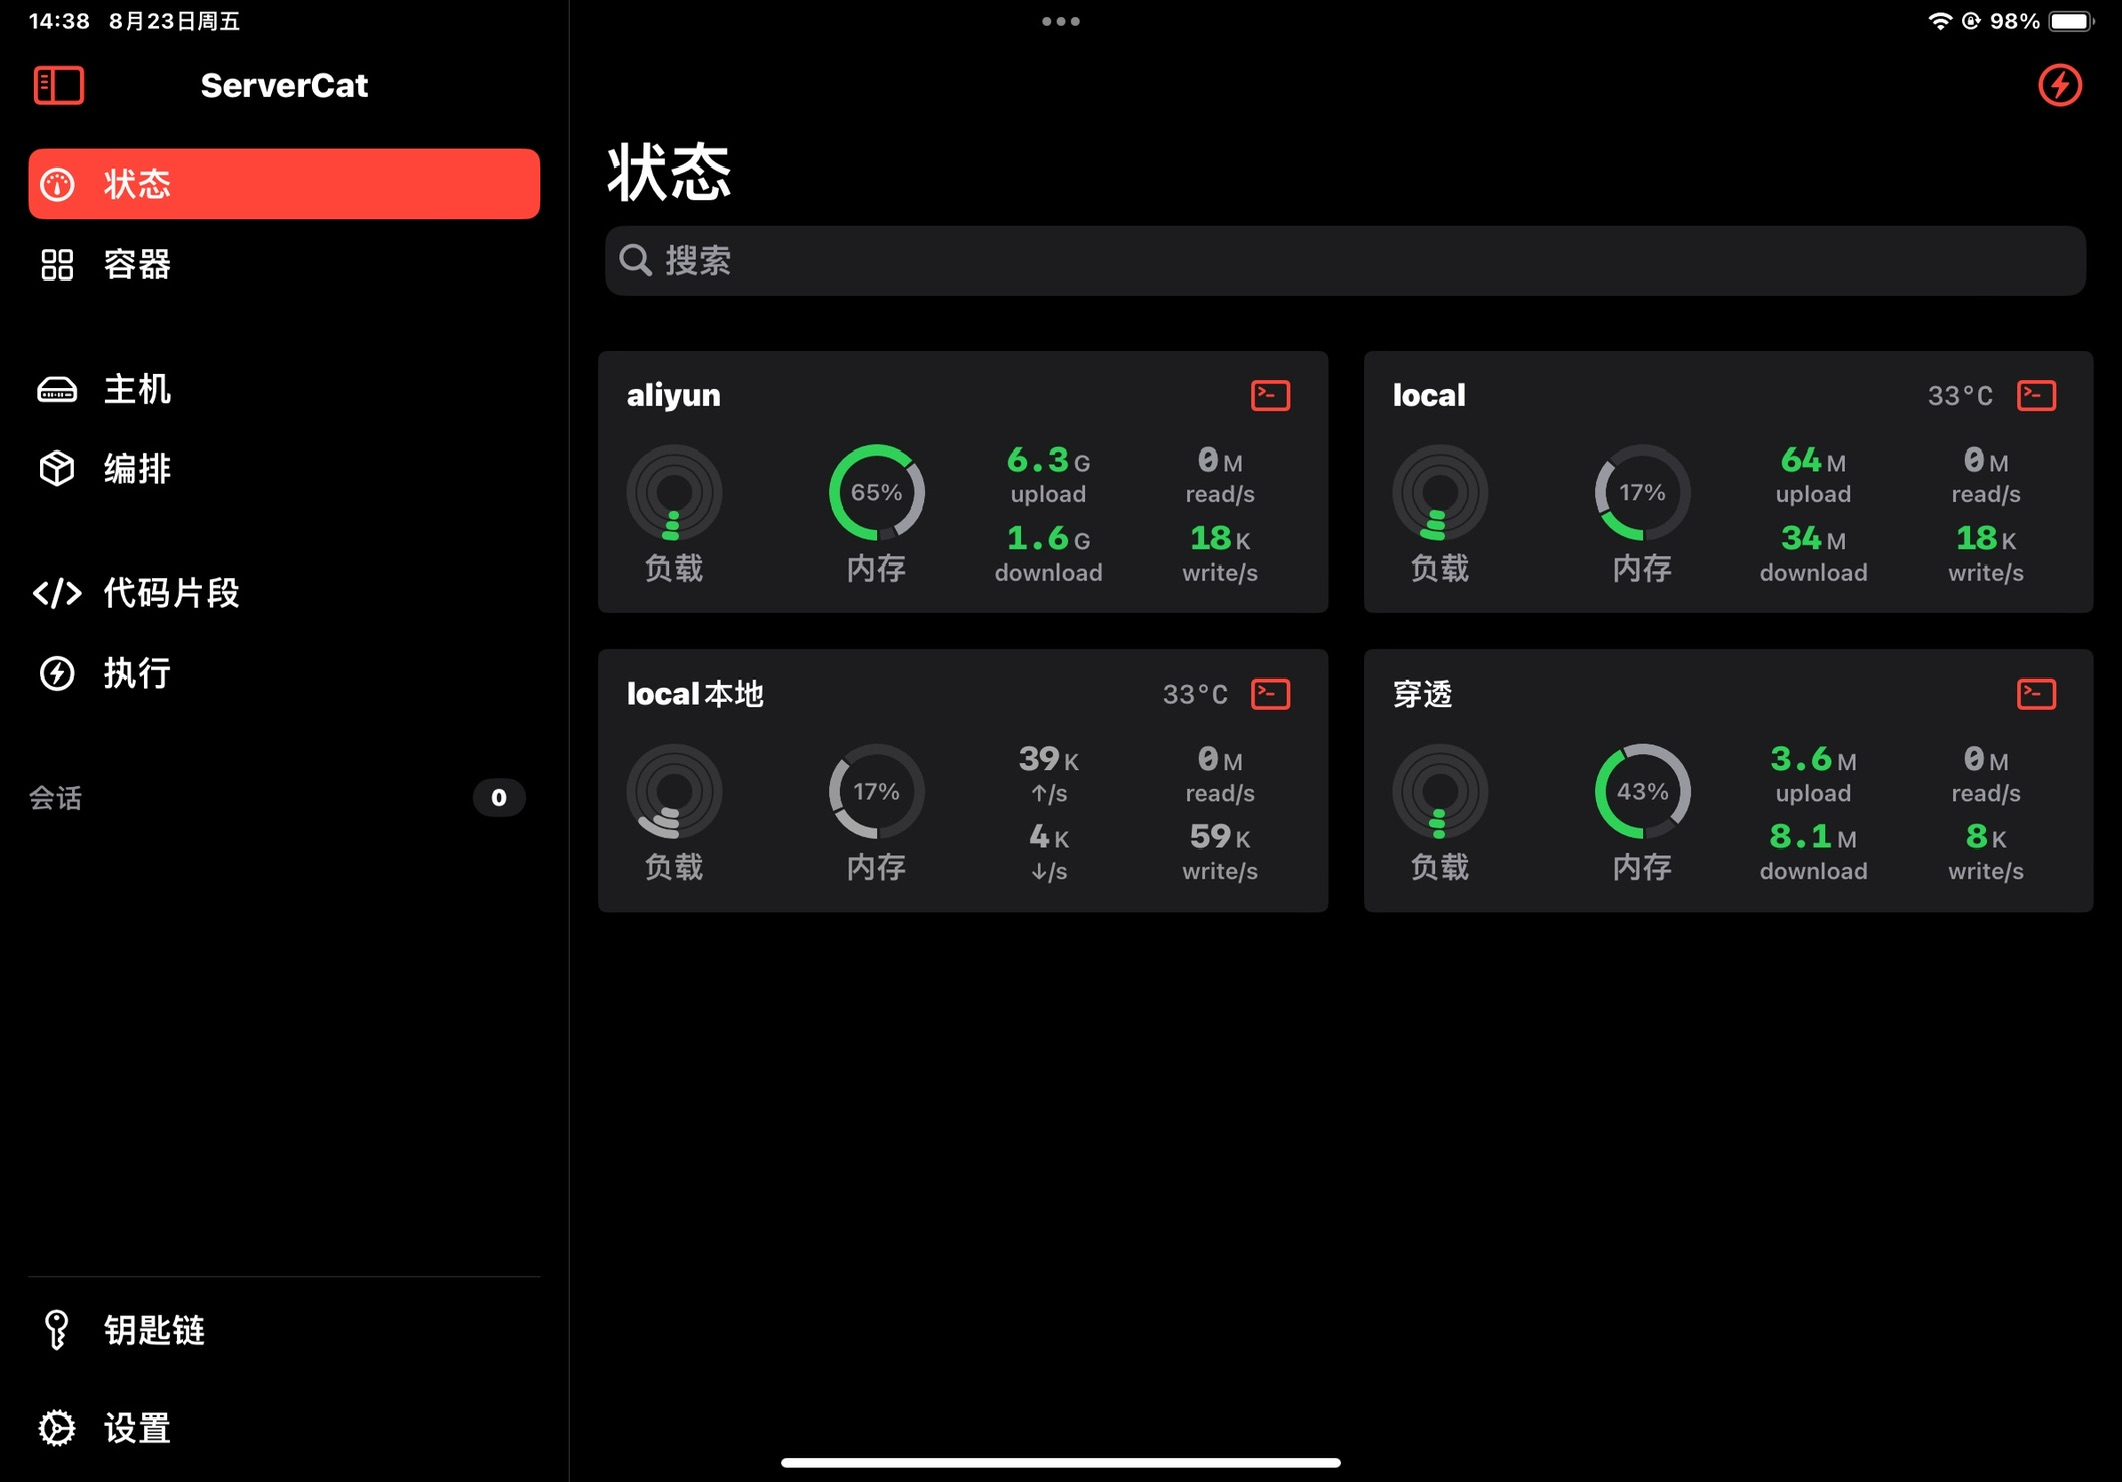Image resolution: width=2122 pixels, height=1482 pixels.
Task: Click the 搜索 search field
Action: click(x=1345, y=261)
